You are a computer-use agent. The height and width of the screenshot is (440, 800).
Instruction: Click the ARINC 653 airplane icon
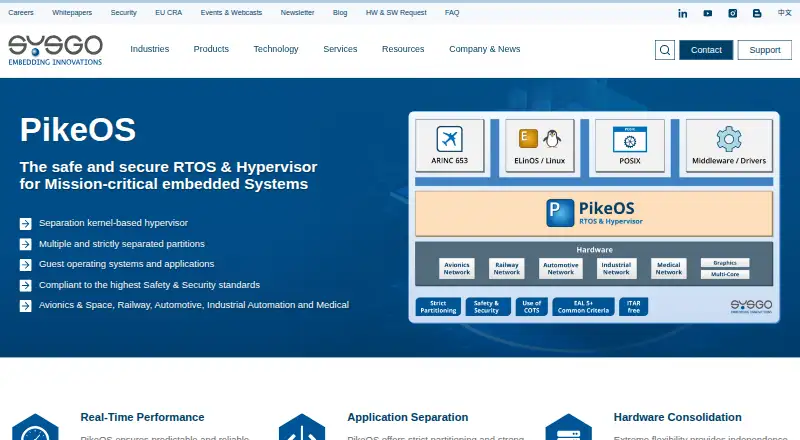click(449, 139)
